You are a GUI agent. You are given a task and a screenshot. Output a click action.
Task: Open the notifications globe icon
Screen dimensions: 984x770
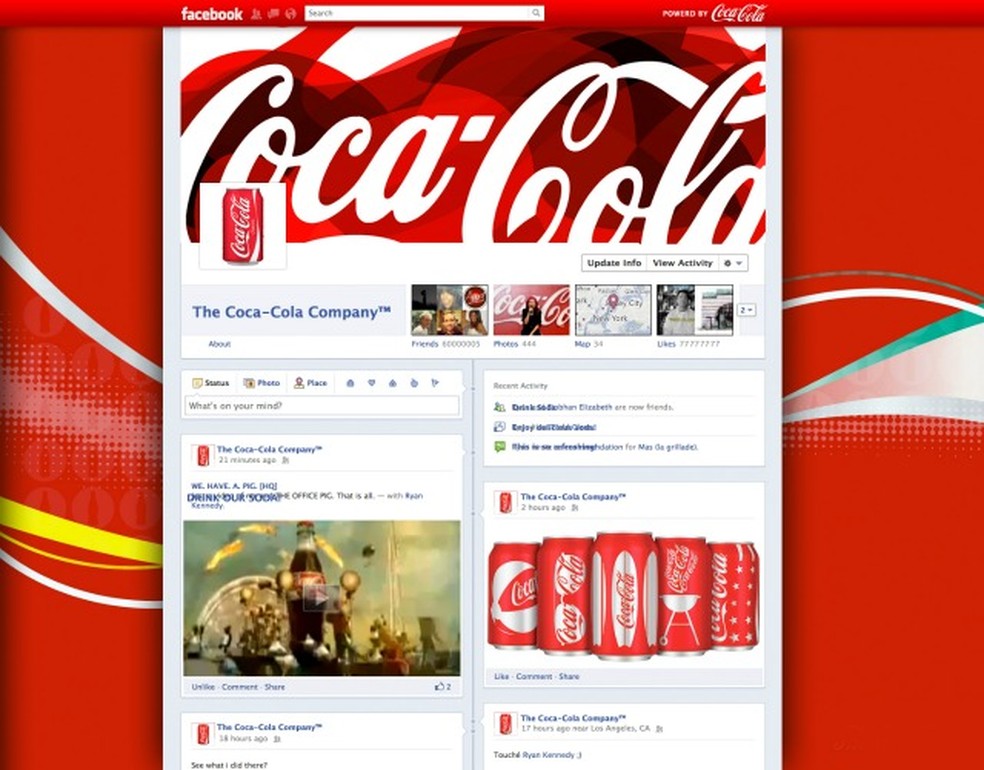pos(290,13)
